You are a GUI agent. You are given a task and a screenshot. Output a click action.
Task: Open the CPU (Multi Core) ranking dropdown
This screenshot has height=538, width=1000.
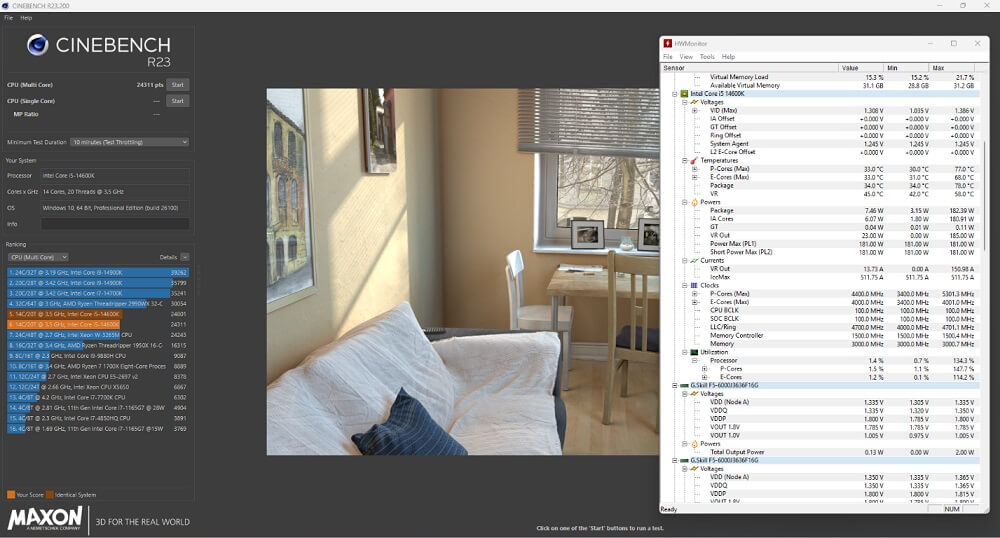point(37,257)
